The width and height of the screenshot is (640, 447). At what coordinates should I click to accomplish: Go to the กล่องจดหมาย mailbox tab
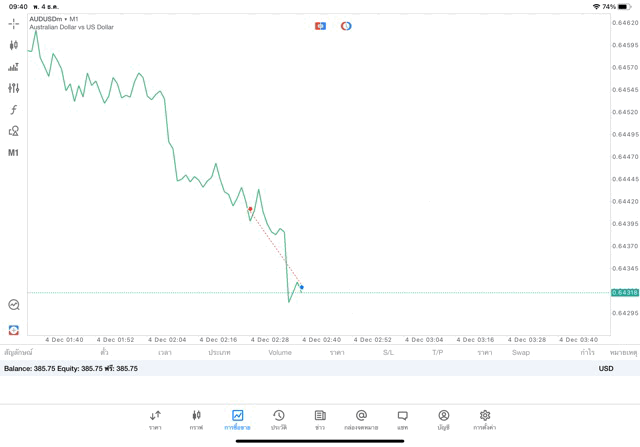(361, 420)
